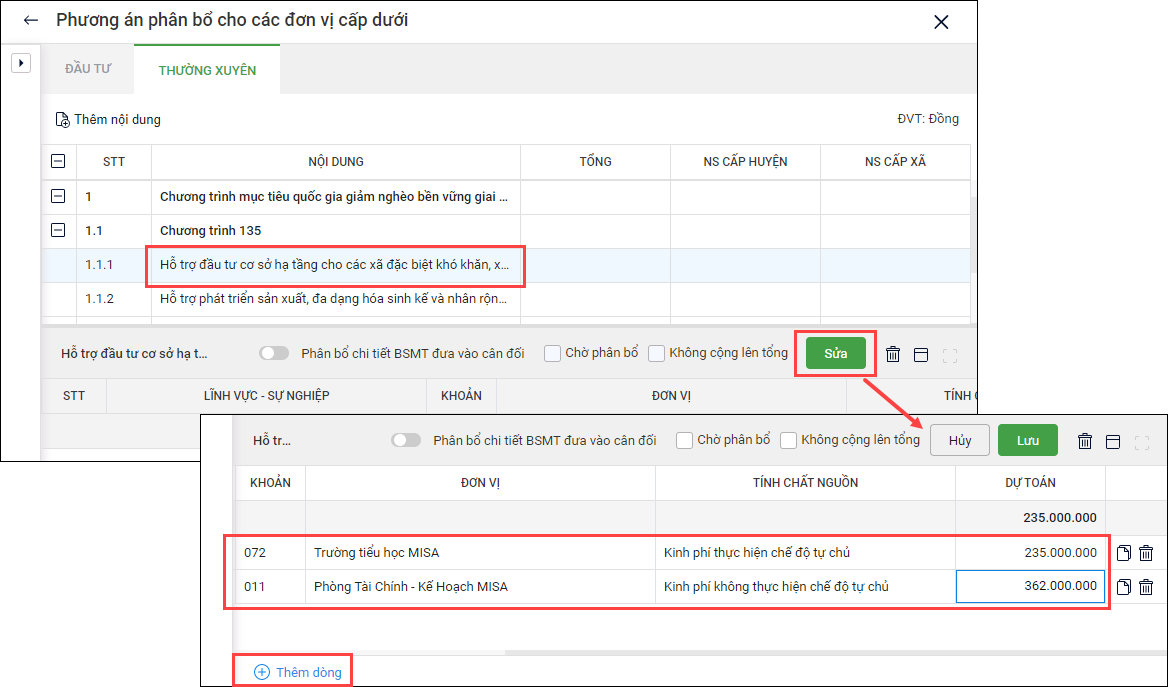The image size is (1168, 687).
Task: Click the 362.000.000 dự toán input field
Action: click(x=1030, y=587)
